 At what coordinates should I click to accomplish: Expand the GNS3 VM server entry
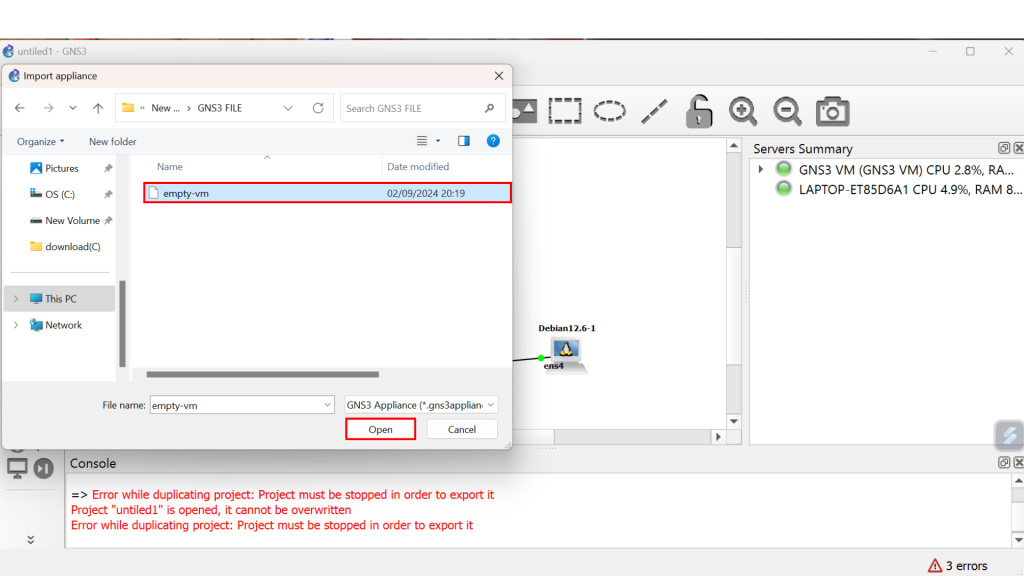click(x=762, y=169)
